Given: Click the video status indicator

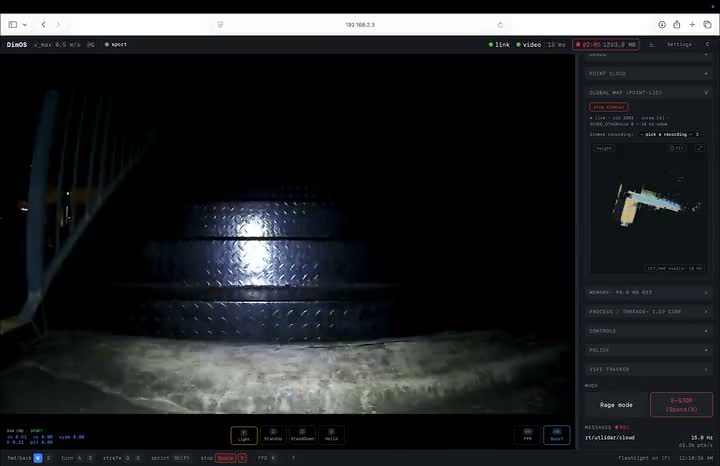Looking at the screenshot, I should [529, 45].
